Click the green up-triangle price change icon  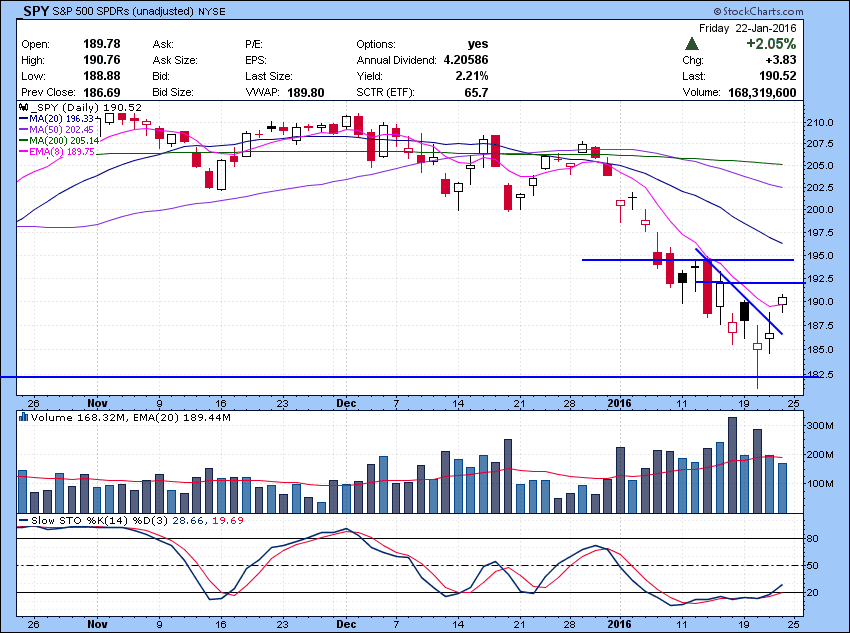click(691, 44)
